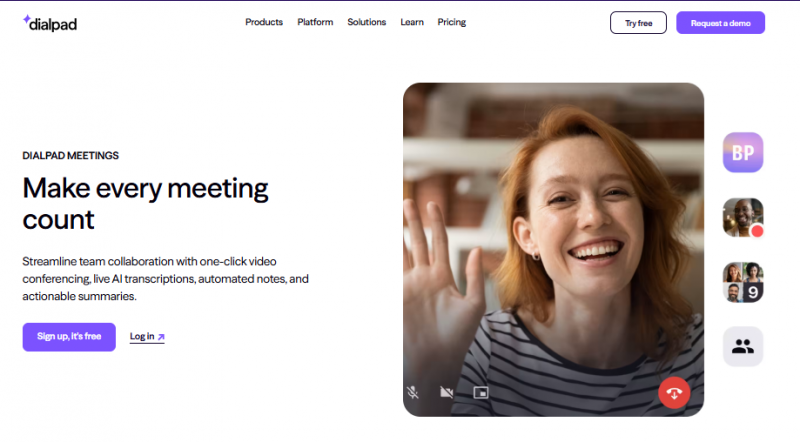800x442 pixels.
Task: Follow the Log in link
Action: 142,337
